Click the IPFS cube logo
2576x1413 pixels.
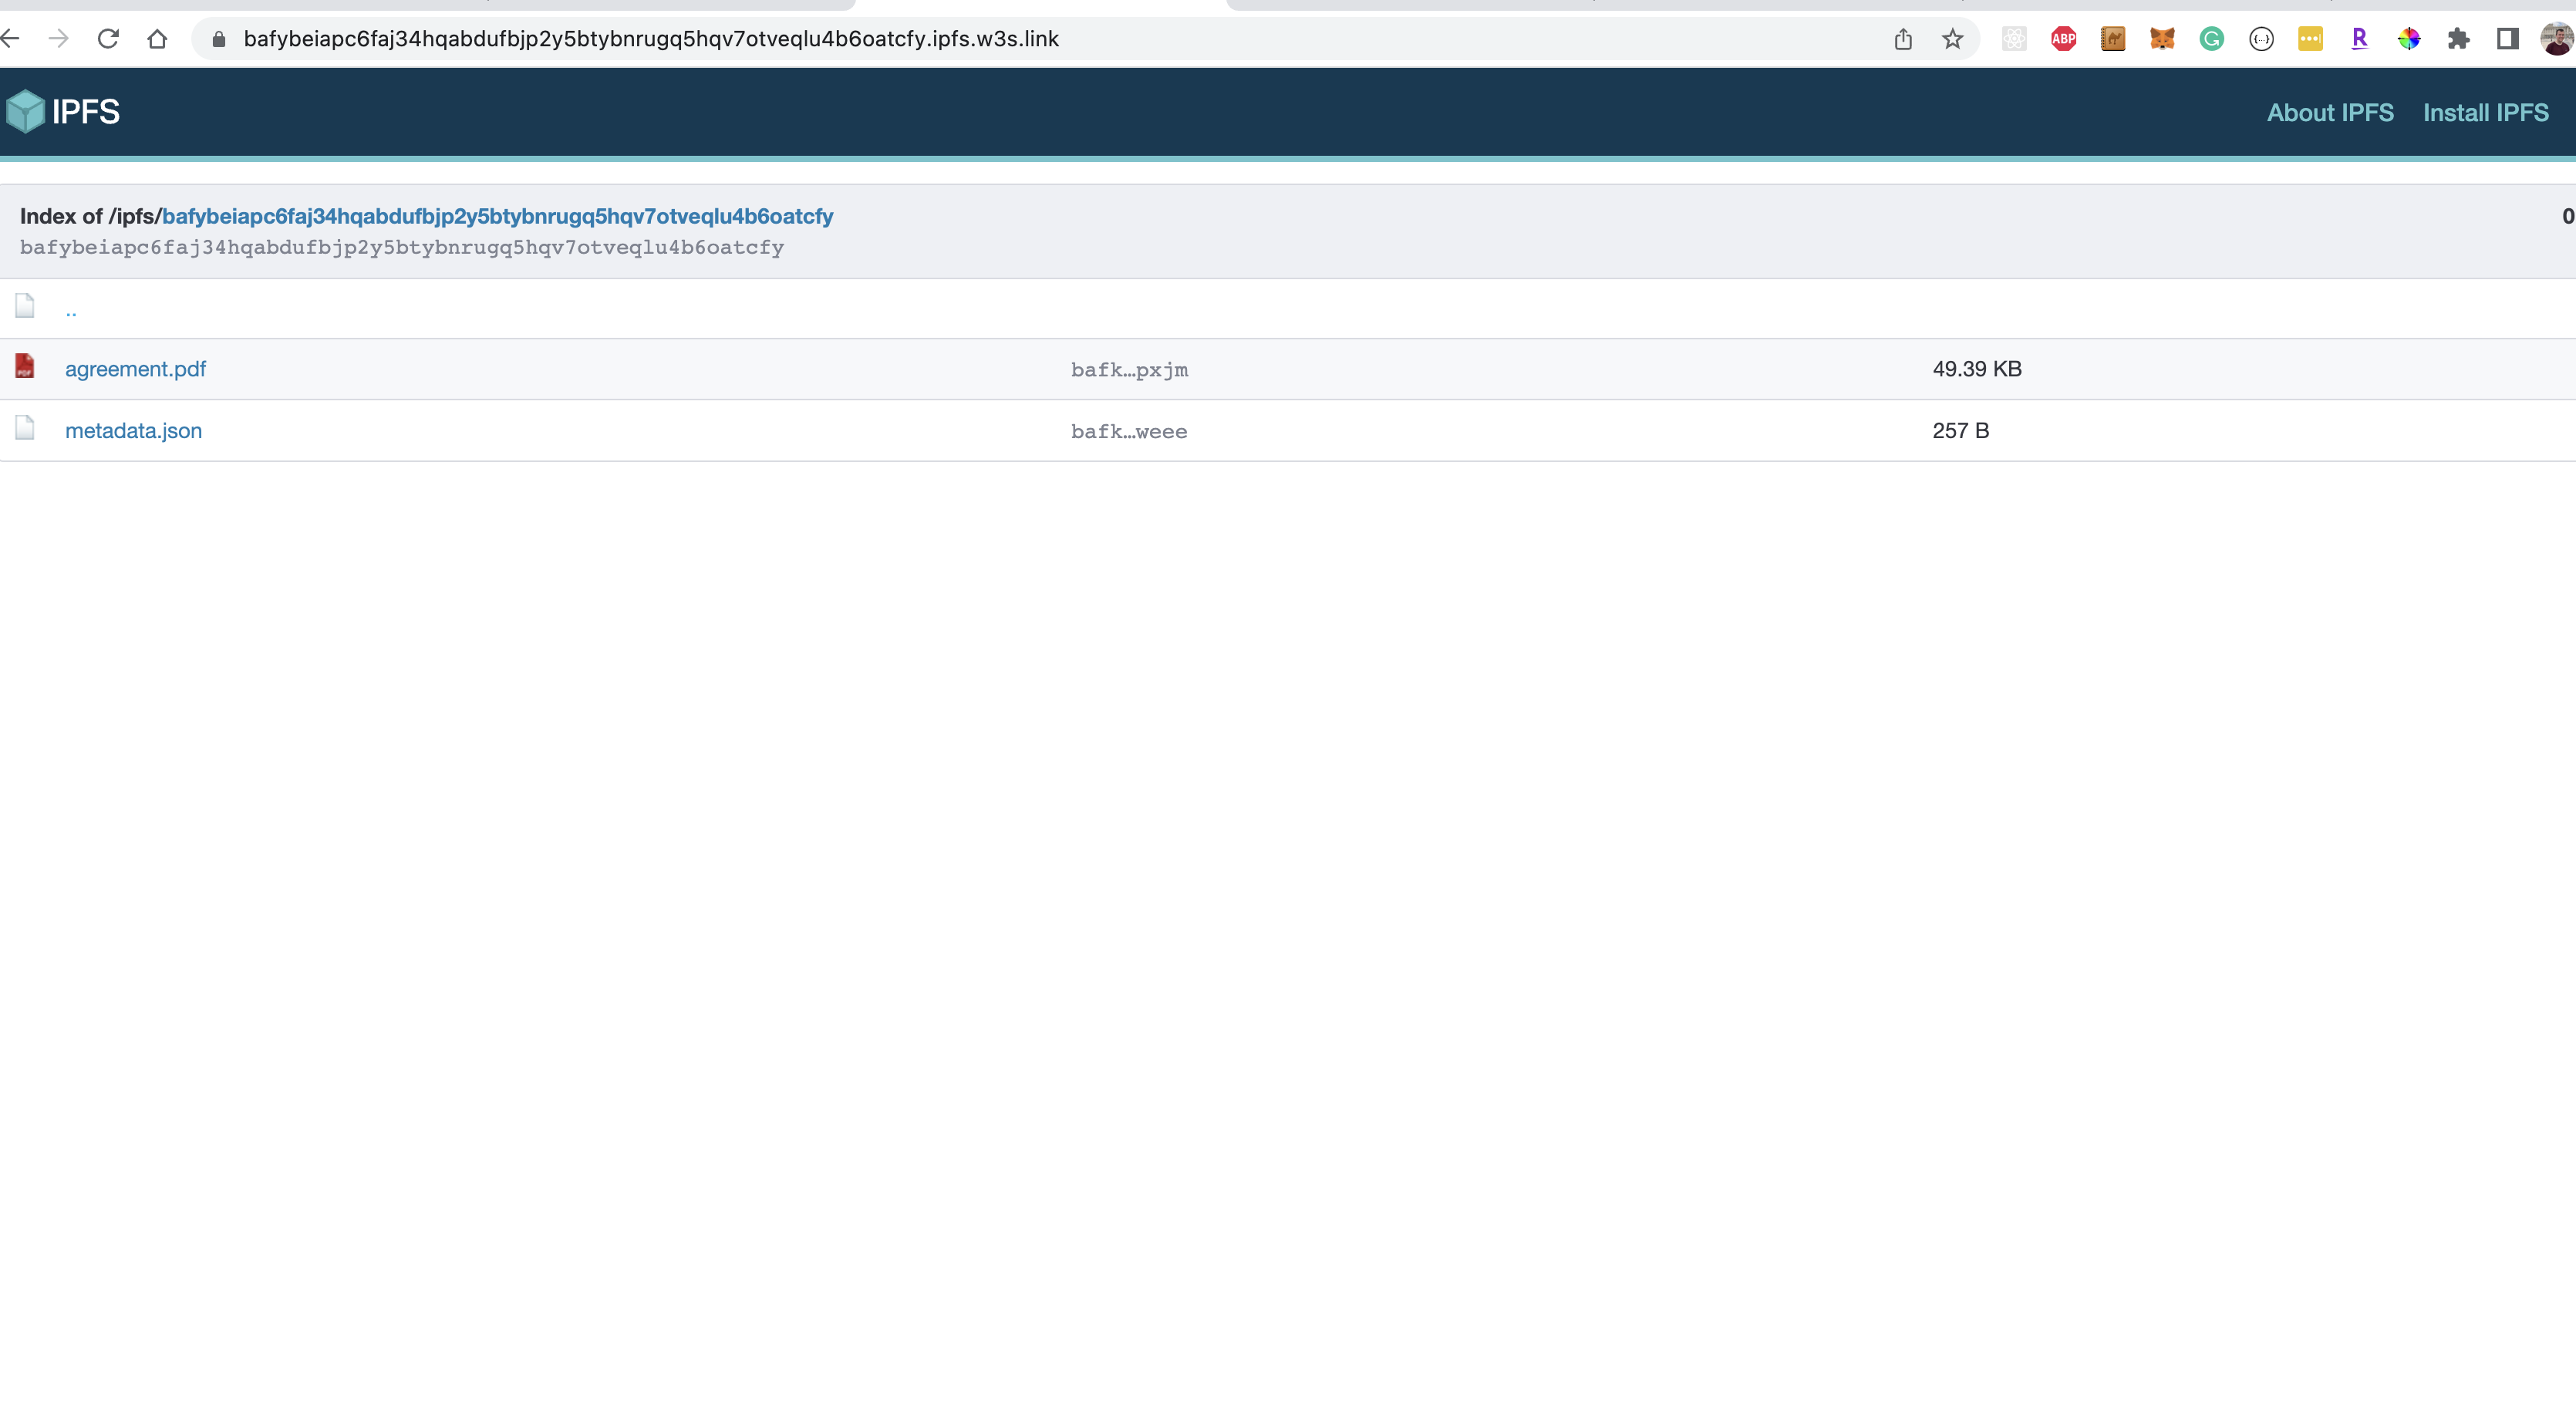coord(26,111)
